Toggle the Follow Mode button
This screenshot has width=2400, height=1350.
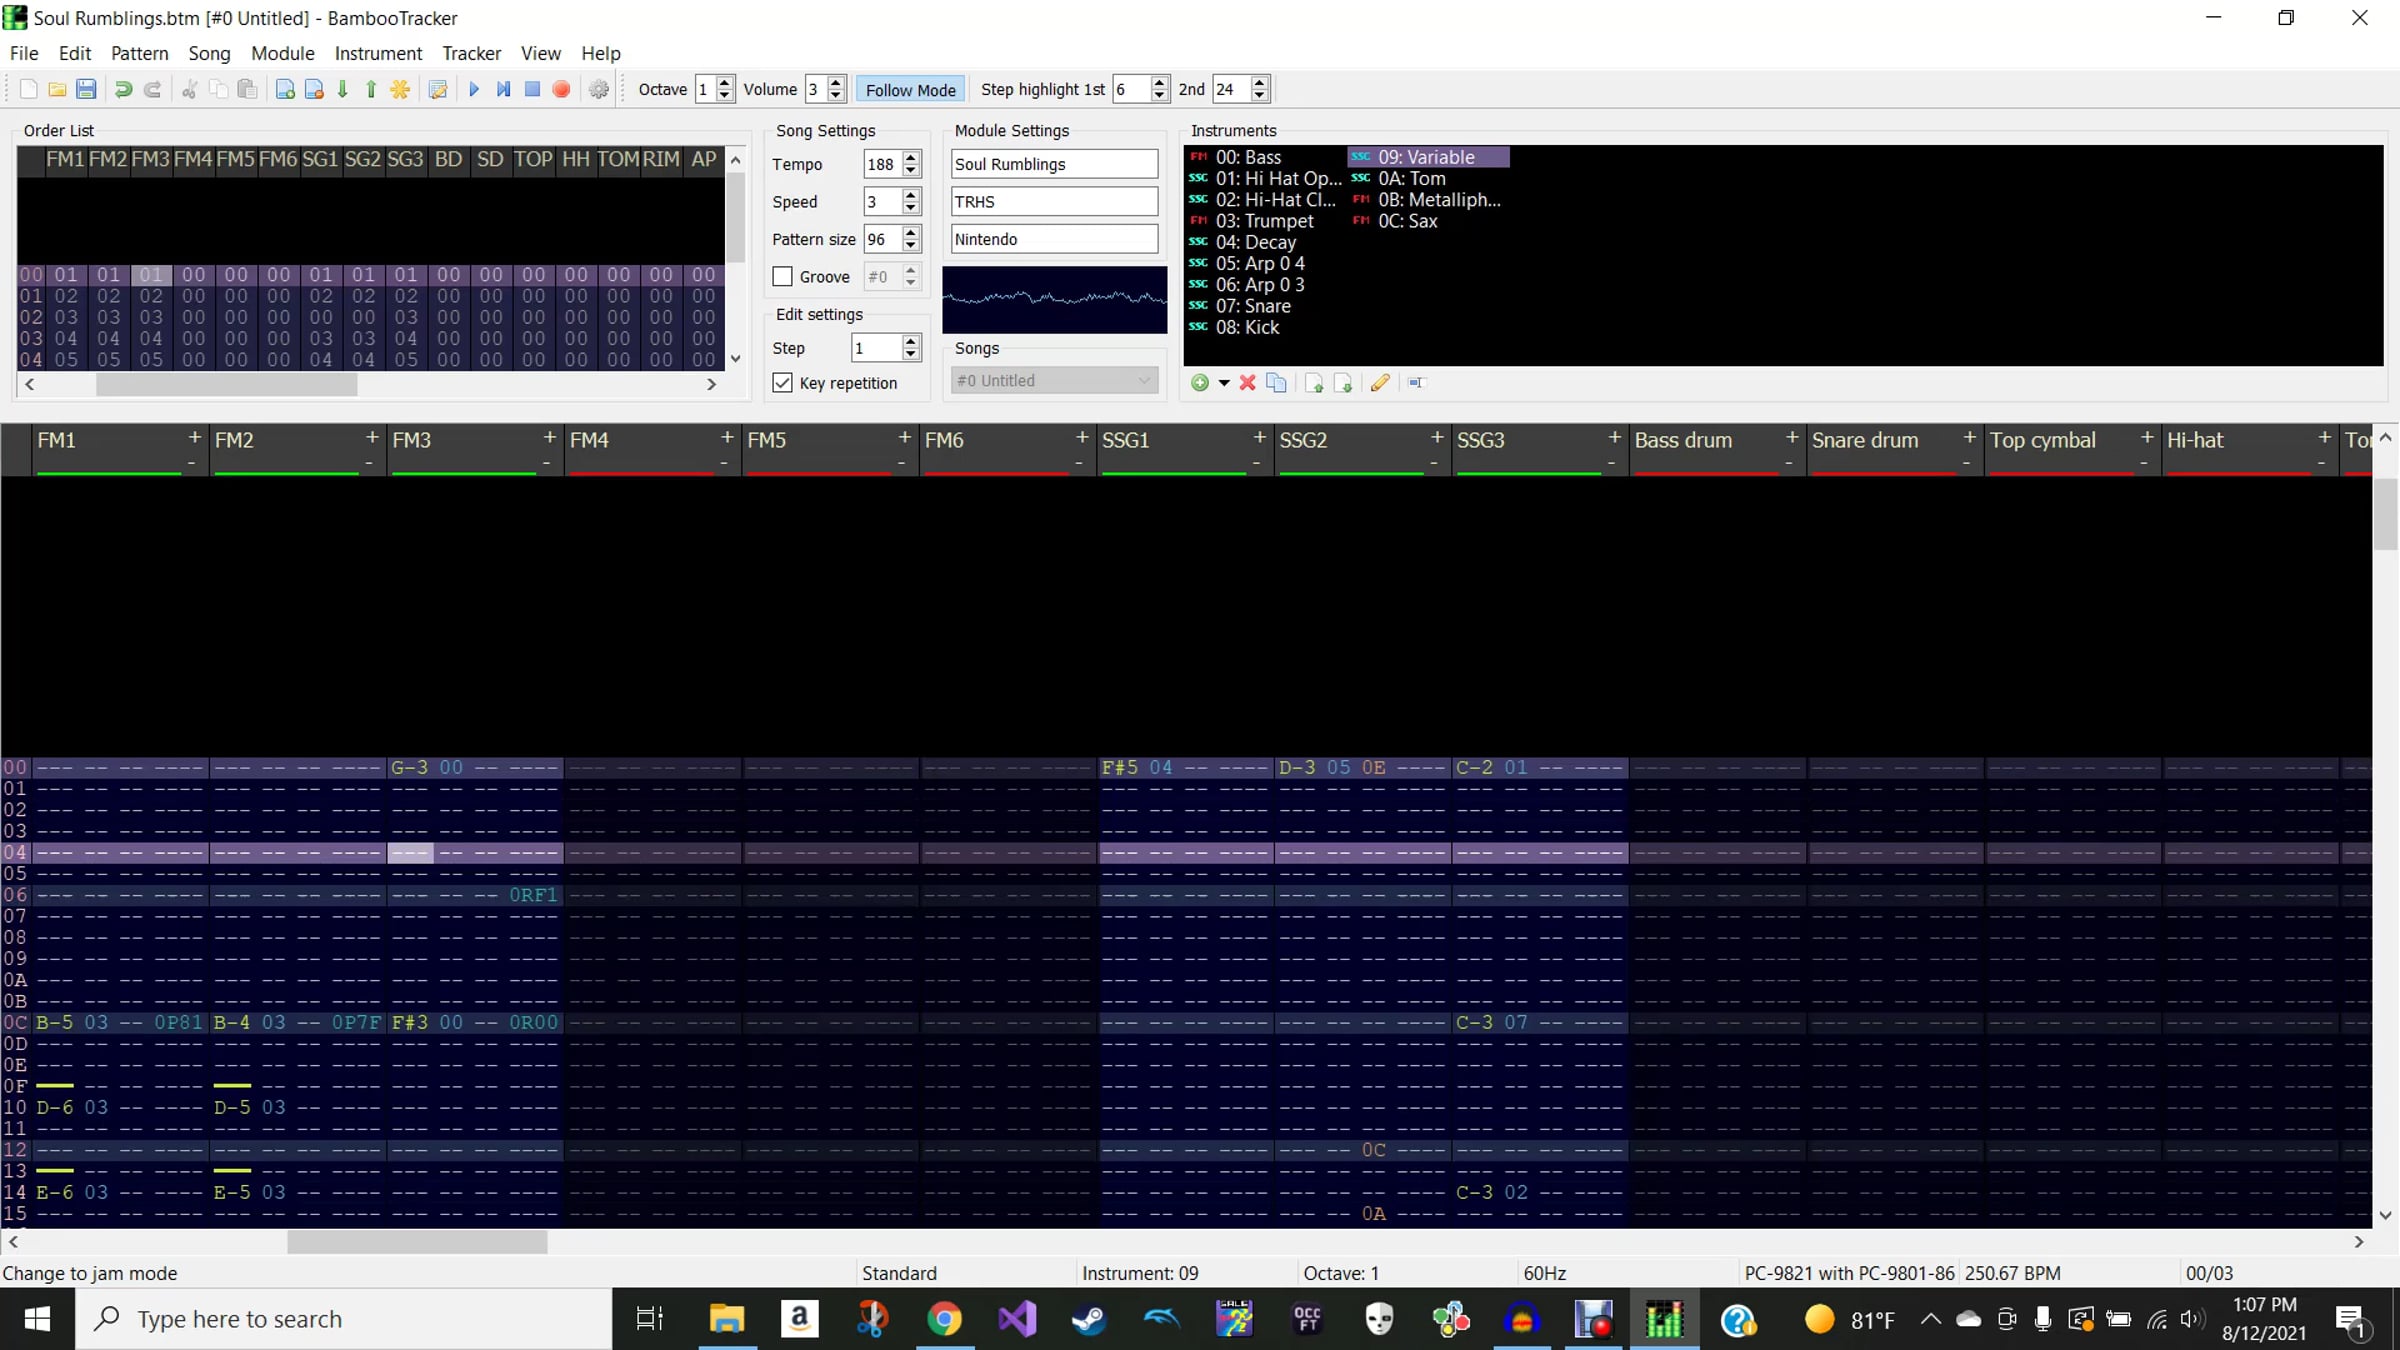point(910,89)
